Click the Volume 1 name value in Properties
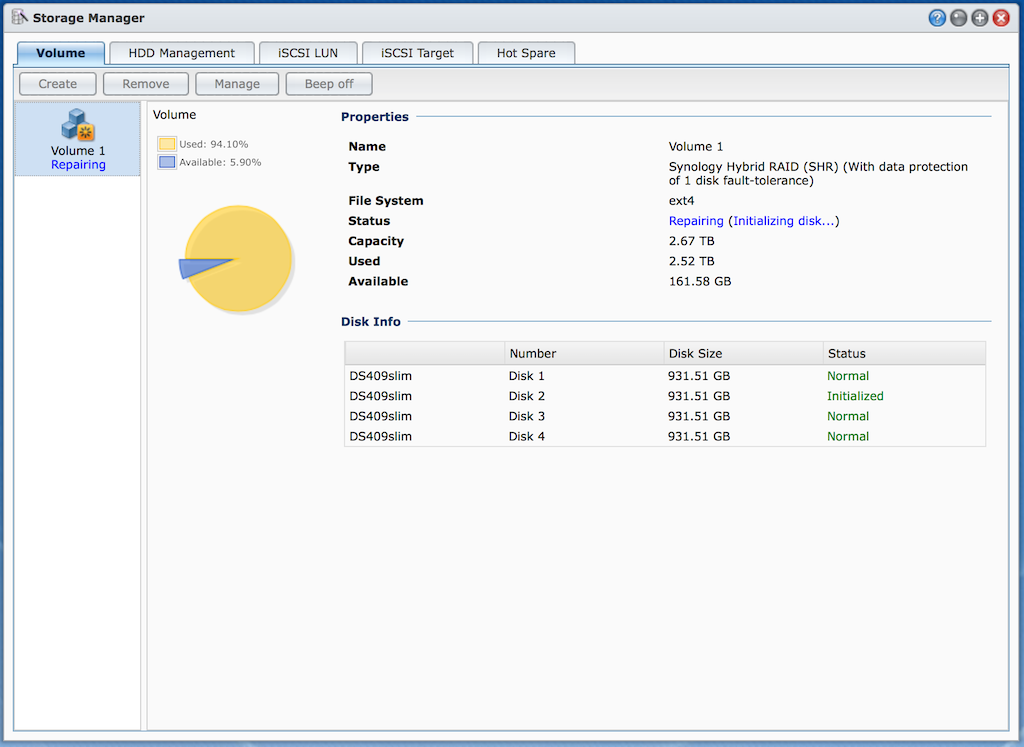This screenshot has height=747, width=1024. pos(696,146)
